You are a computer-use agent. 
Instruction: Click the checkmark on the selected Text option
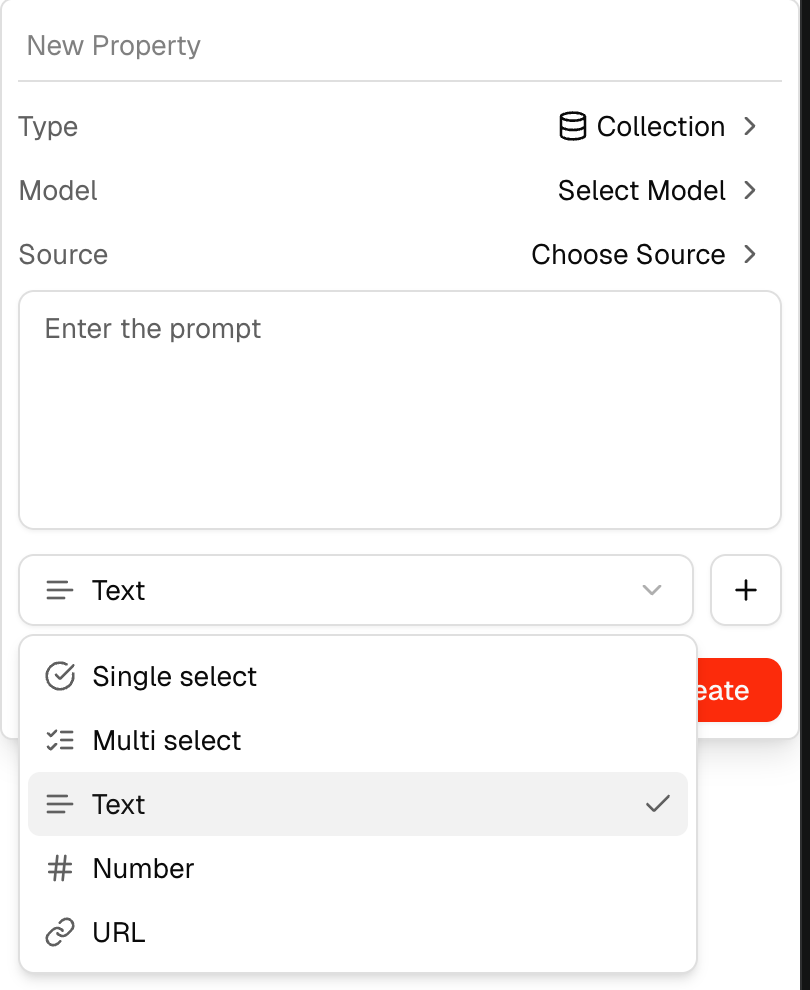coord(657,804)
